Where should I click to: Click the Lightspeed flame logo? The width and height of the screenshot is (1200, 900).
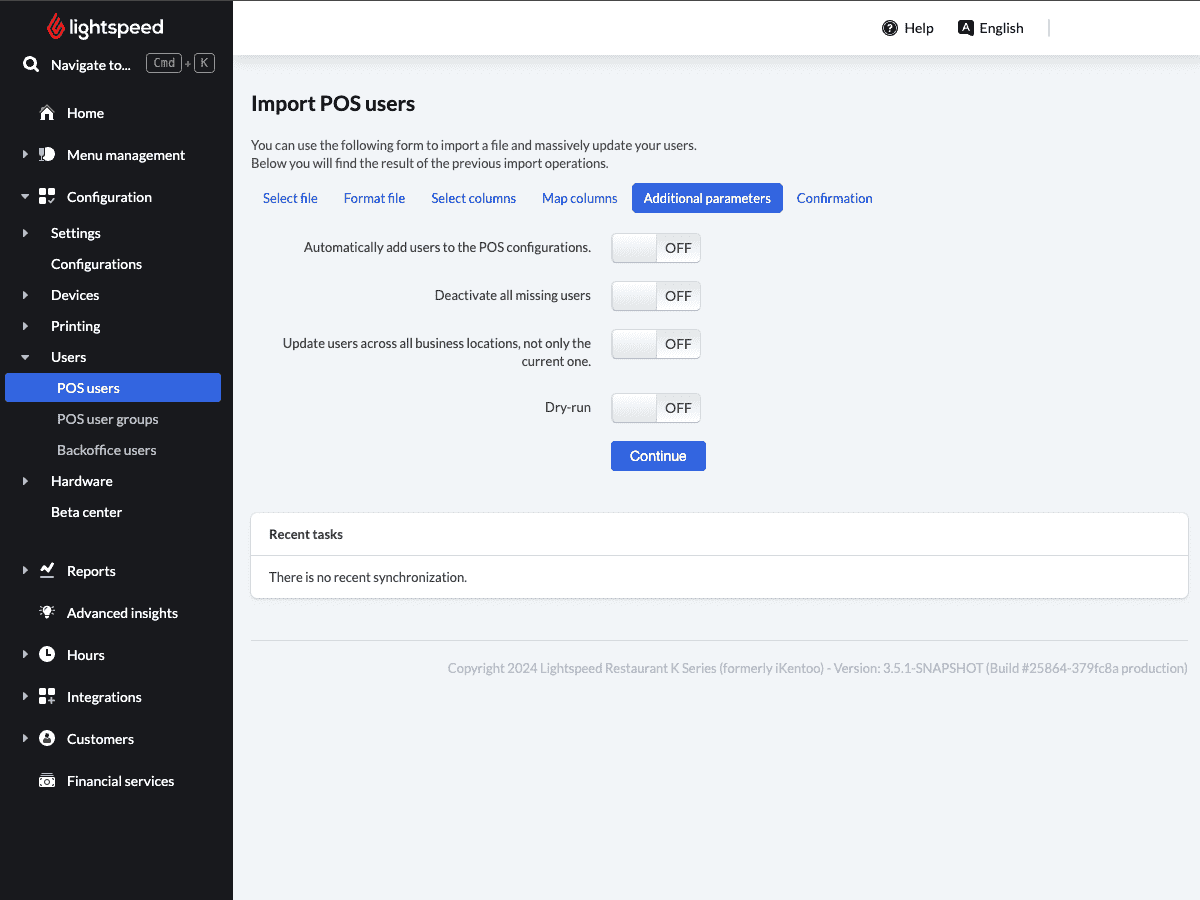pos(56,27)
